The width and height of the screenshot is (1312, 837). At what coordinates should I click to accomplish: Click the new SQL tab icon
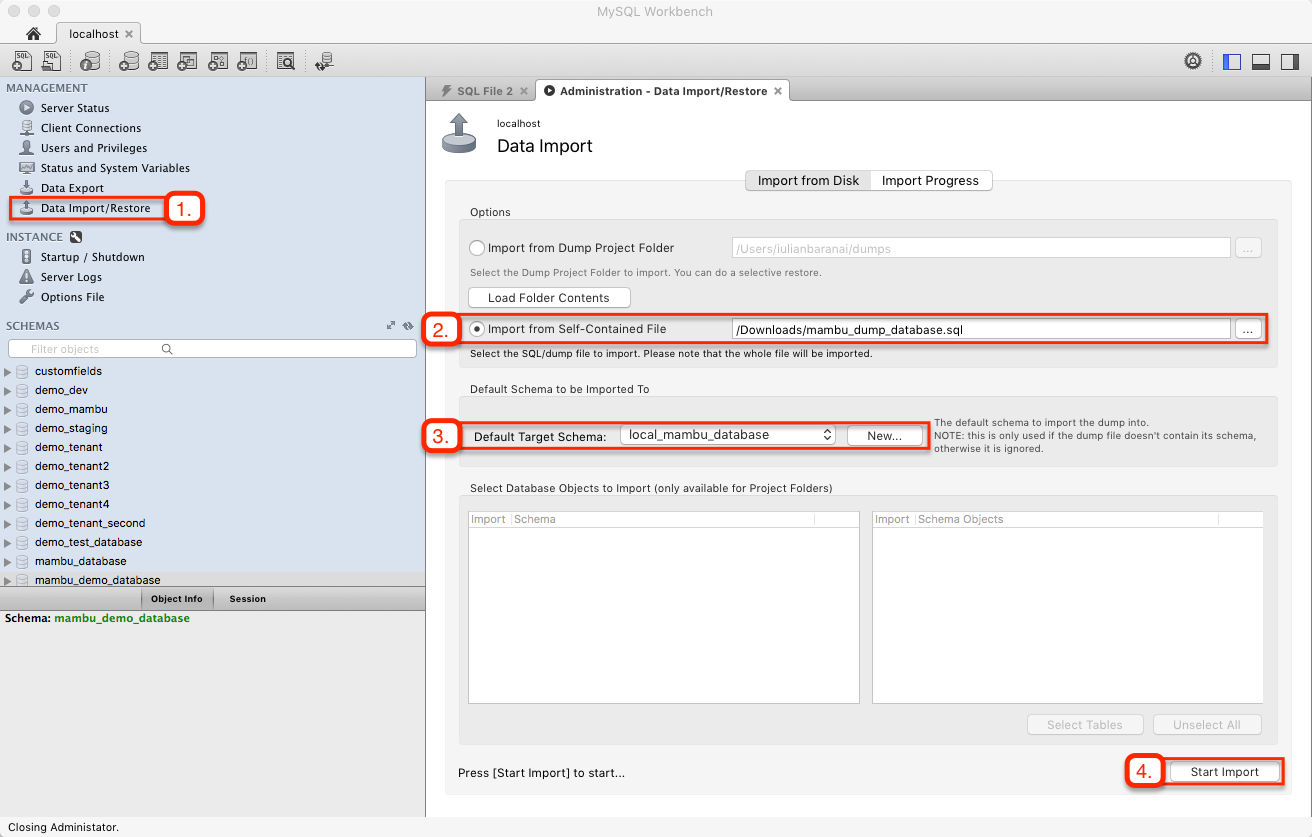pos(22,62)
